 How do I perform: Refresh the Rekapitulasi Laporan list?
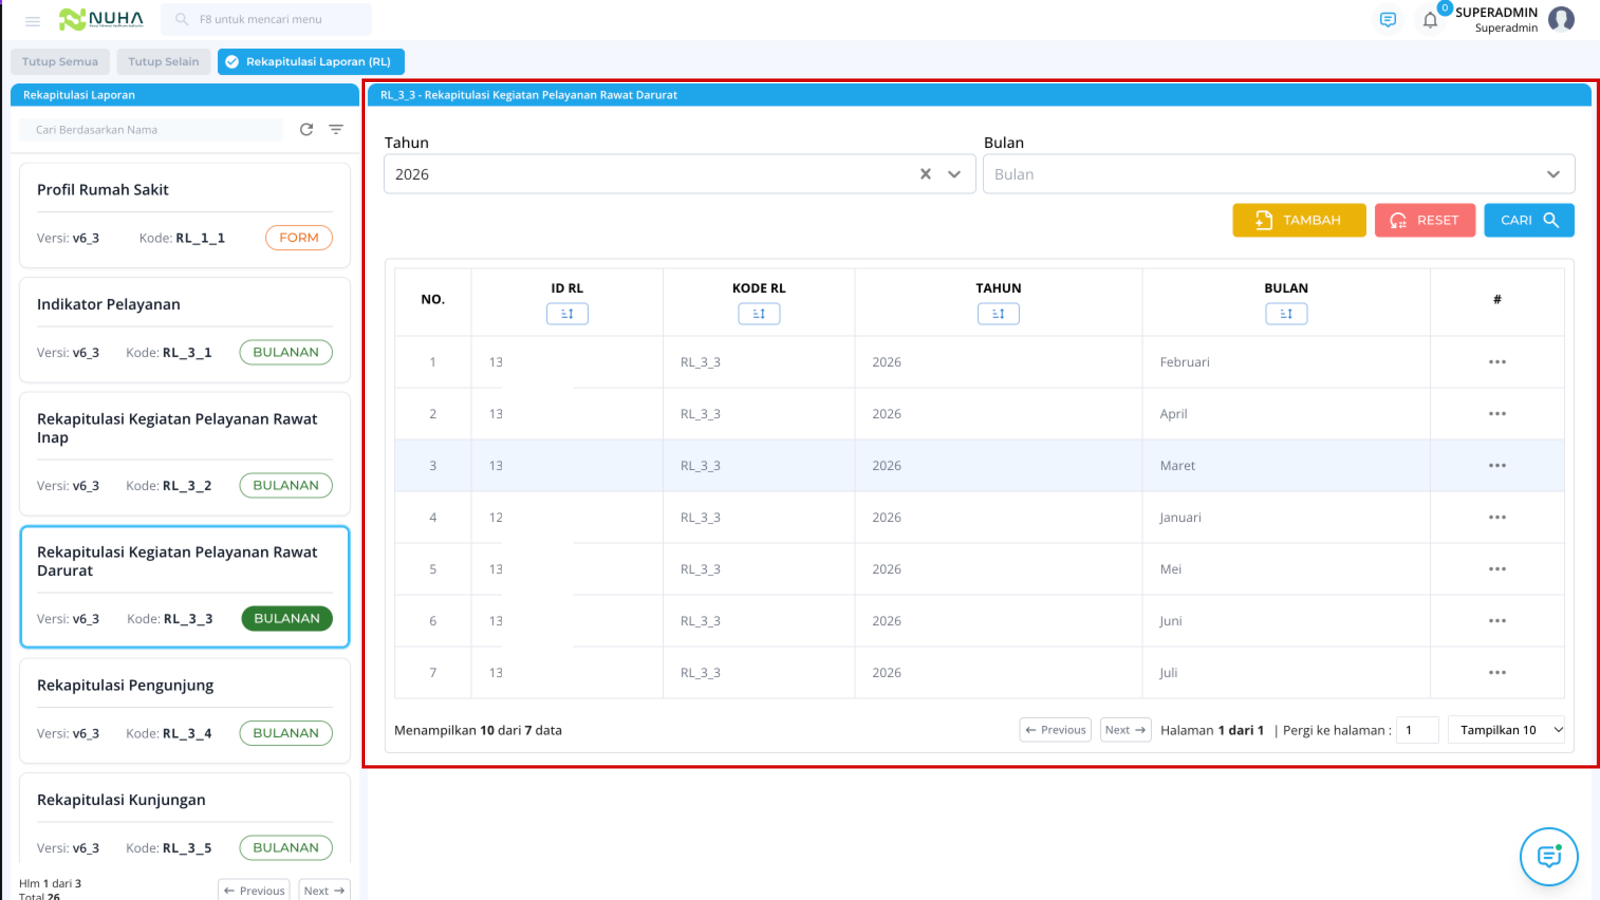click(x=307, y=129)
